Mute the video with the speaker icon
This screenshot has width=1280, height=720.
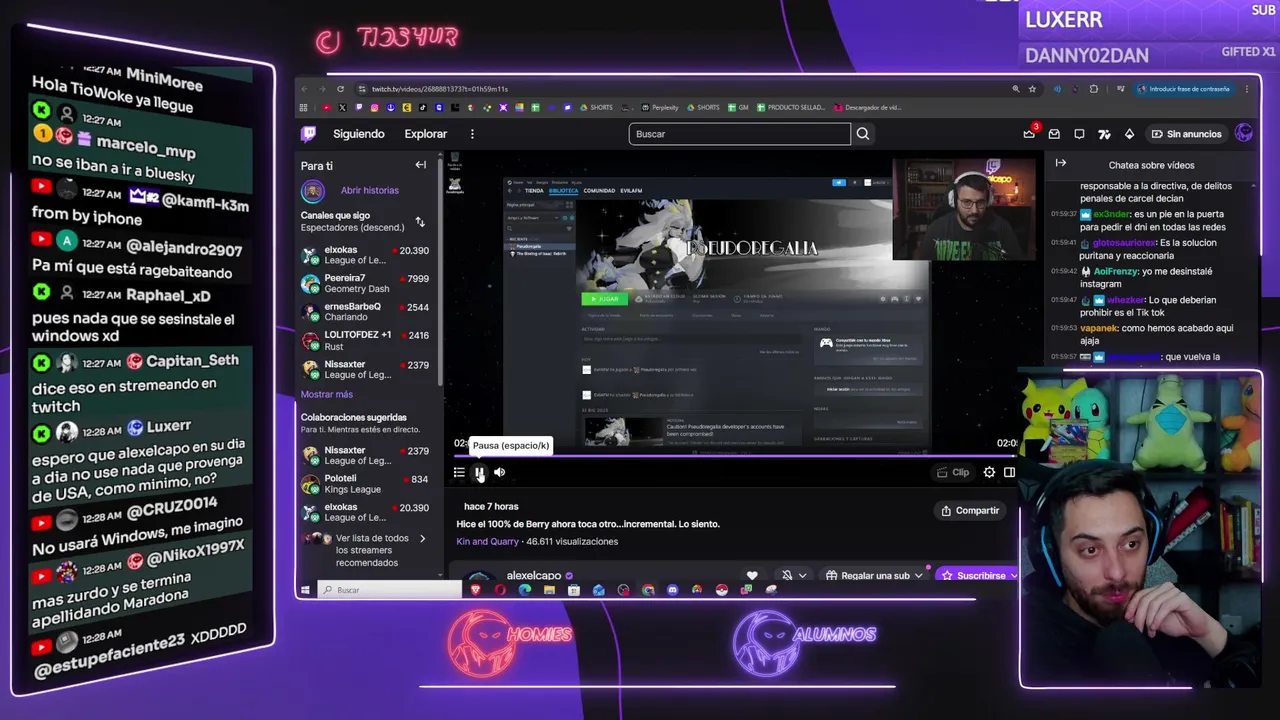[499, 473]
